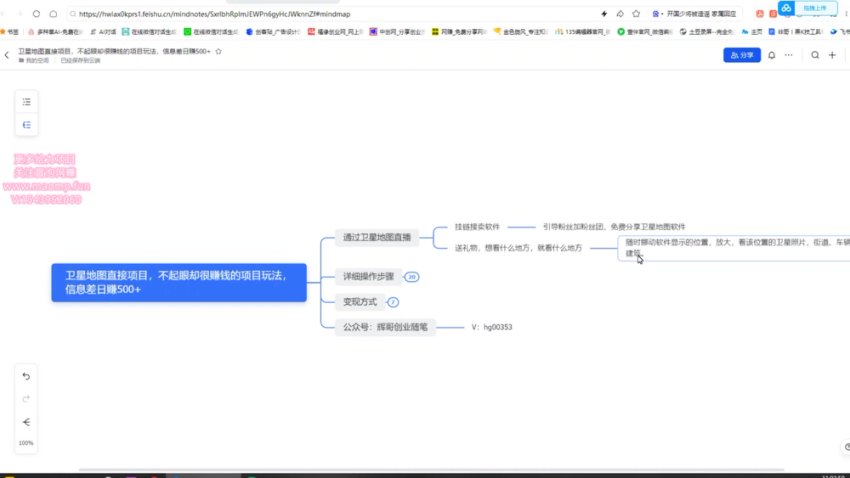Open the outline list view icon
This screenshot has width=850, height=478.
(27, 102)
